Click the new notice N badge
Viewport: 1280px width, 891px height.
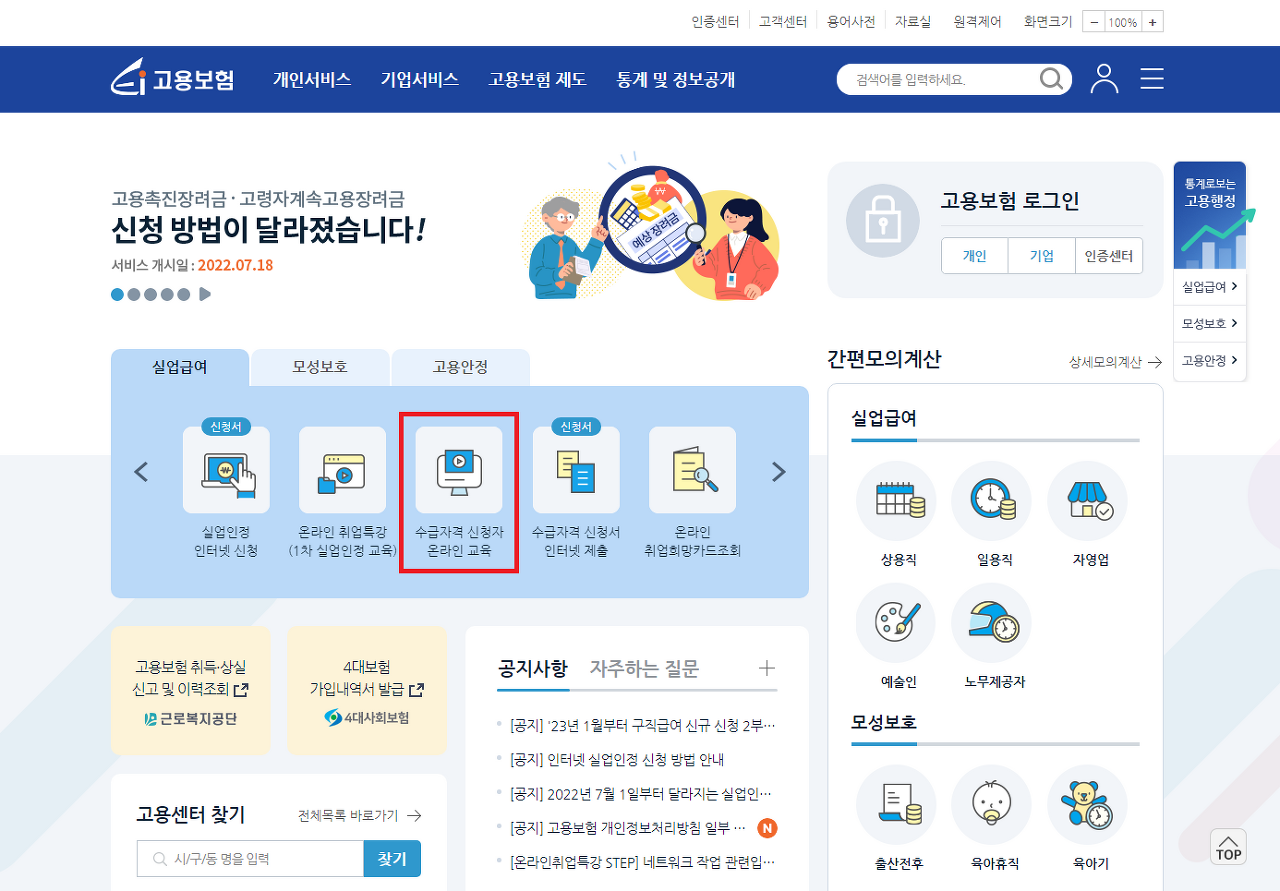click(x=767, y=828)
